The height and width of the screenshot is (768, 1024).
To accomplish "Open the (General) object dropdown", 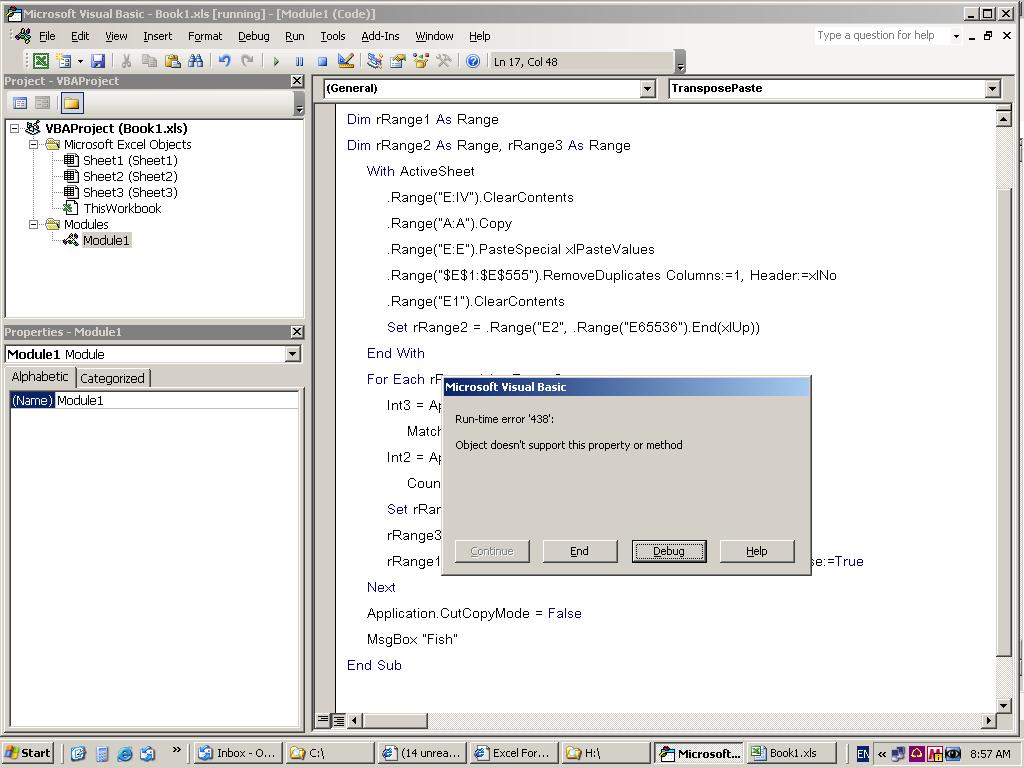I will [x=647, y=89].
